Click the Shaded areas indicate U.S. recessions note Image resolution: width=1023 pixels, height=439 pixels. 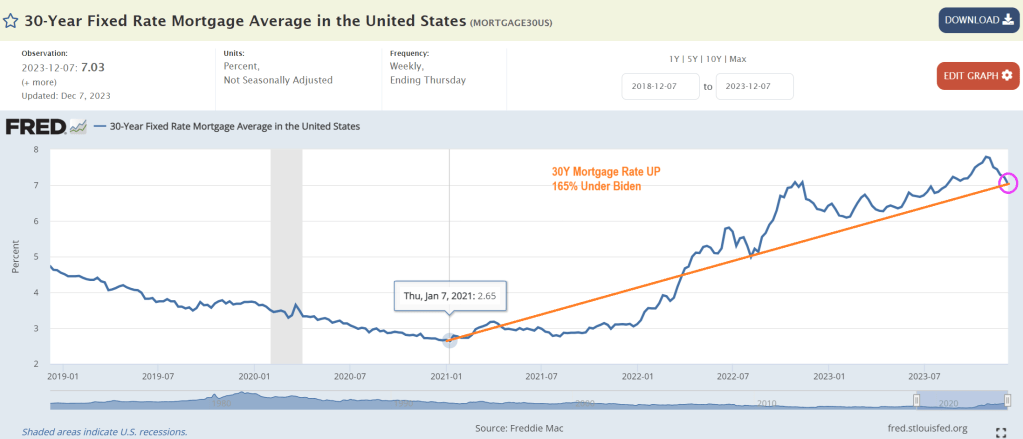(97, 432)
